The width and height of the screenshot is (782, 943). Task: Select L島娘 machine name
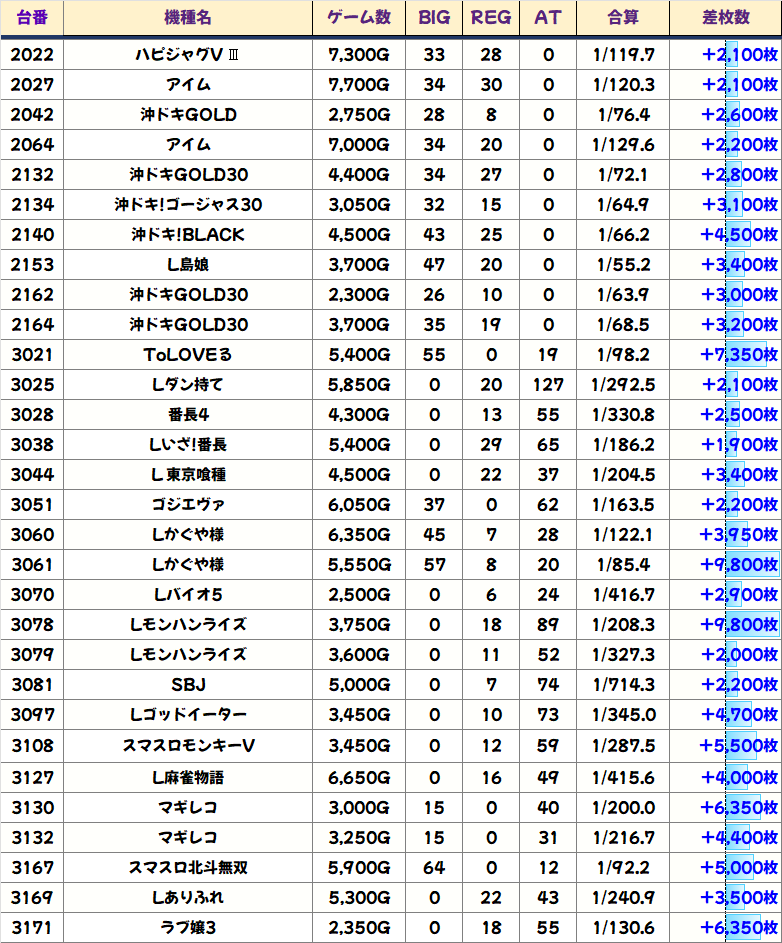(x=188, y=265)
